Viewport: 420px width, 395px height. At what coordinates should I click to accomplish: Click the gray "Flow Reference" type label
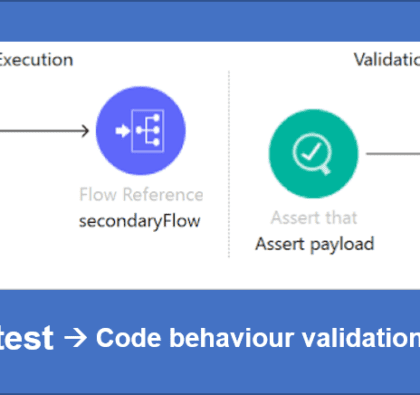click(x=141, y=195)
